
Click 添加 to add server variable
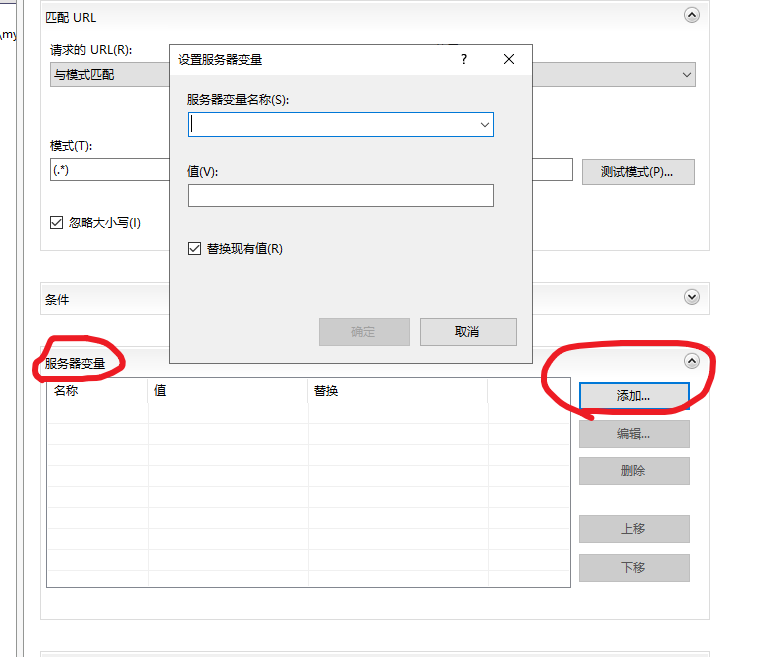(634, 396)
